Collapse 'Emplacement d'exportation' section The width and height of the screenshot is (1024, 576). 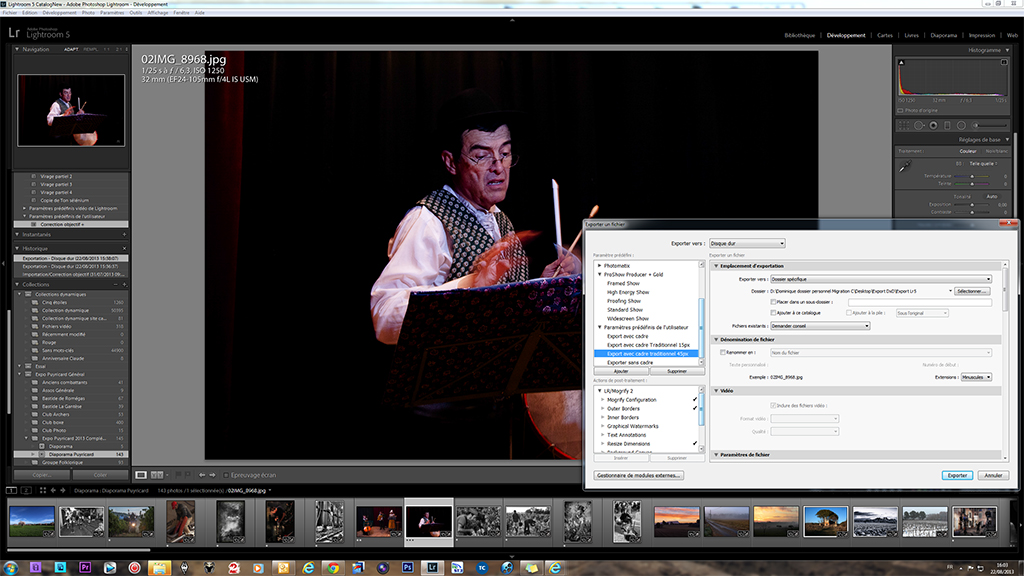coord(716,266)
